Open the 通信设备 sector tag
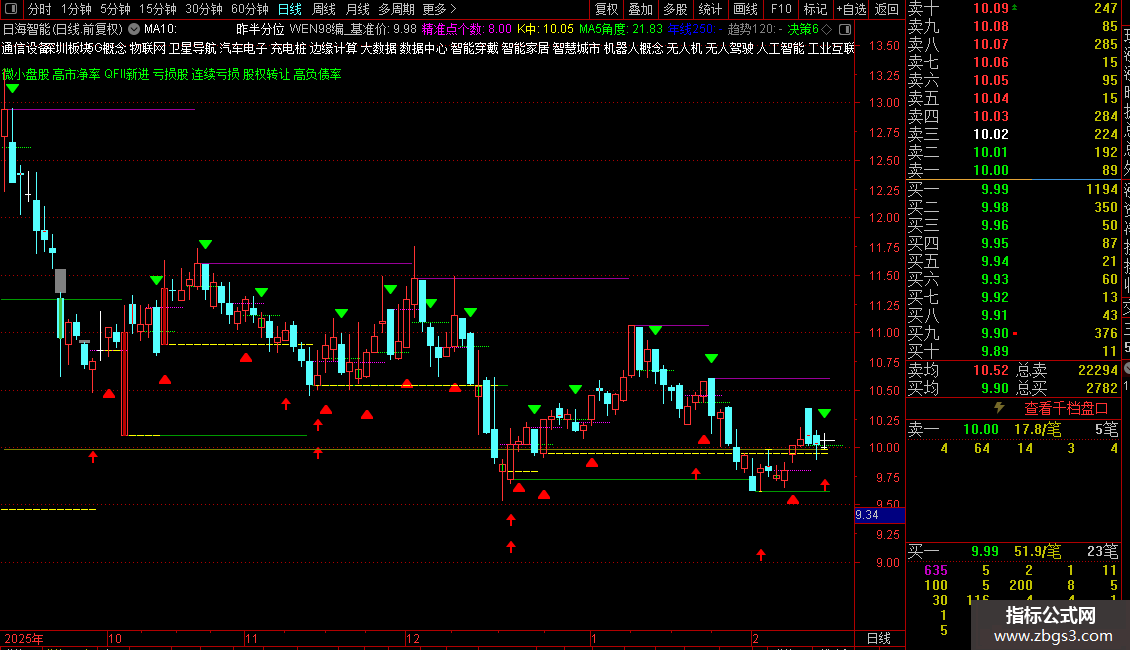Screen dimensions: 1130x650 pyautogui.click(x=25, y=48)
